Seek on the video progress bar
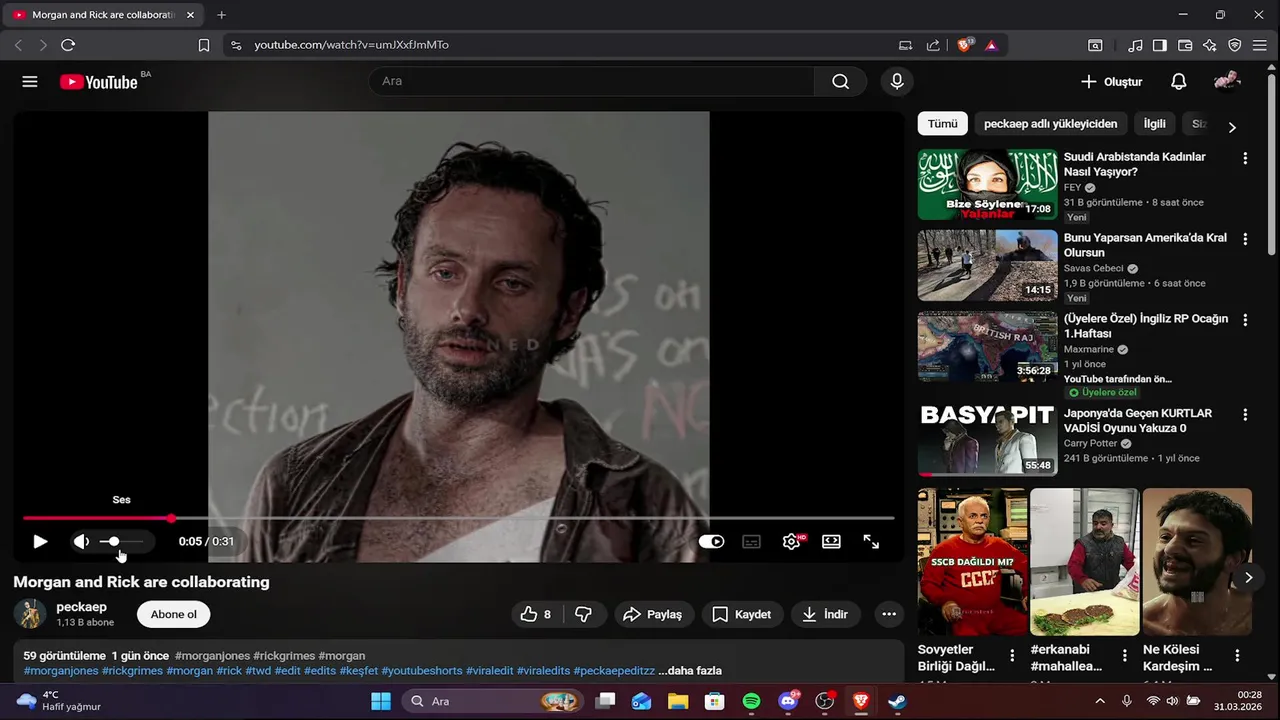Viewport: 1280px width, 720px height. [458, 518]
